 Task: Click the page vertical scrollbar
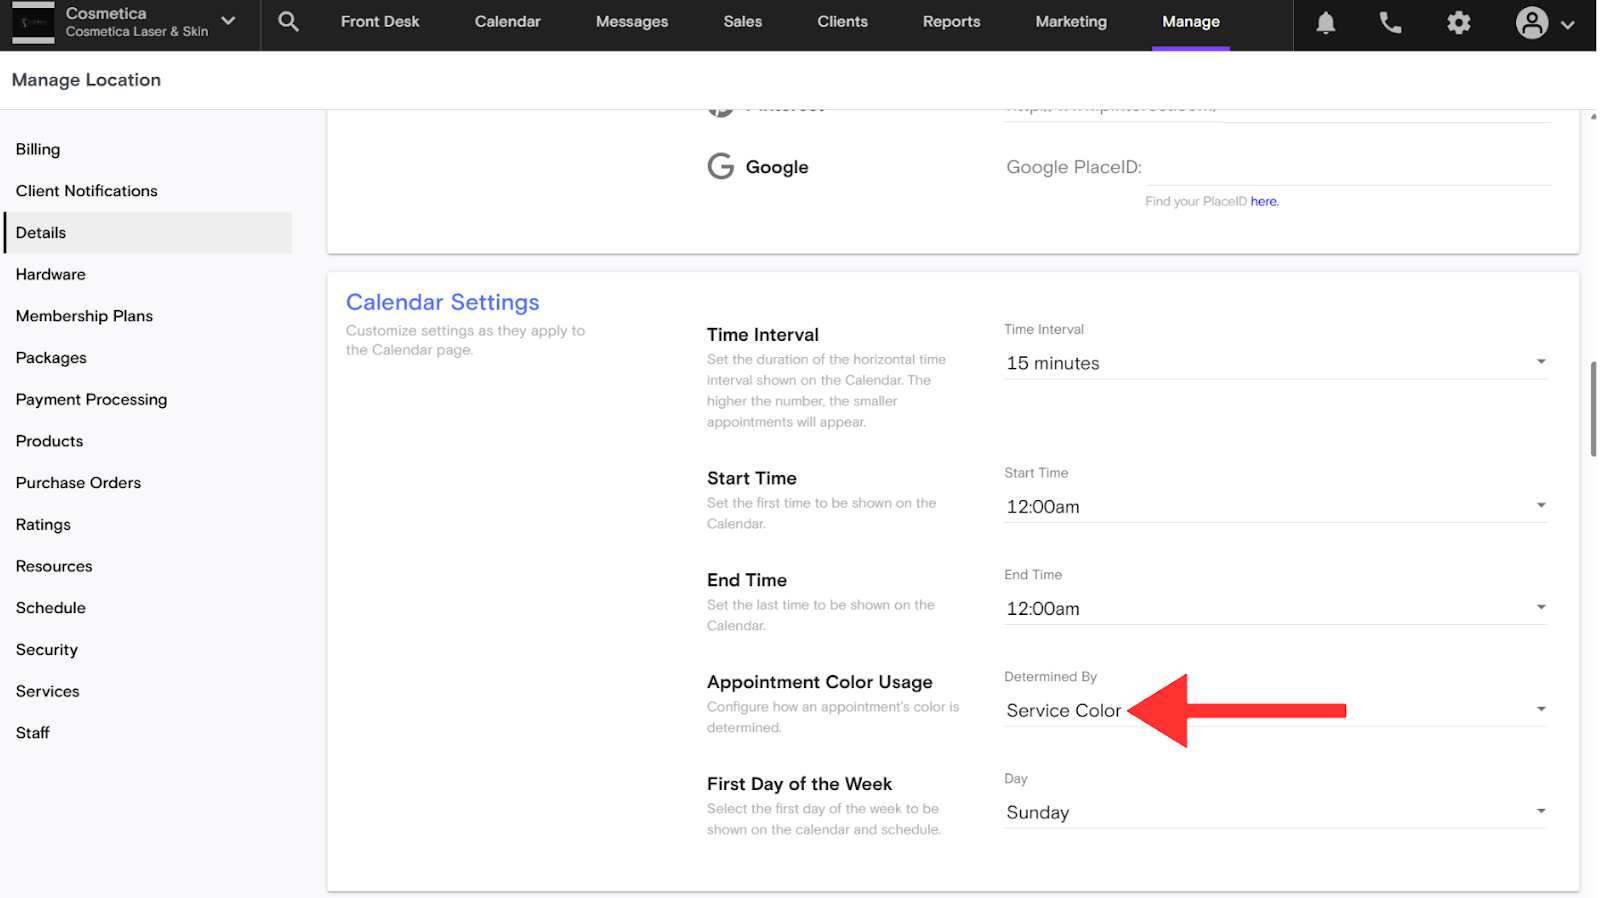[1592, 410]
